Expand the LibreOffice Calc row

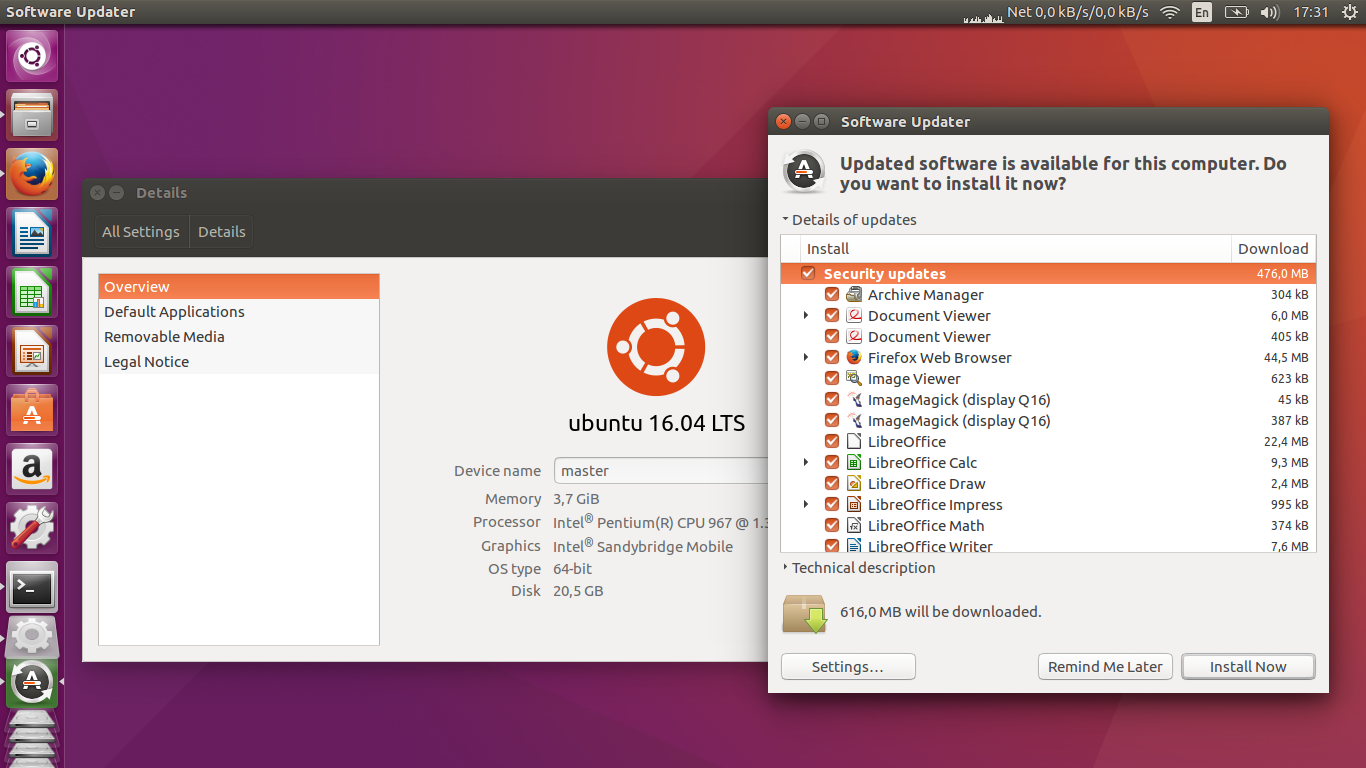(x=806, y=462)
